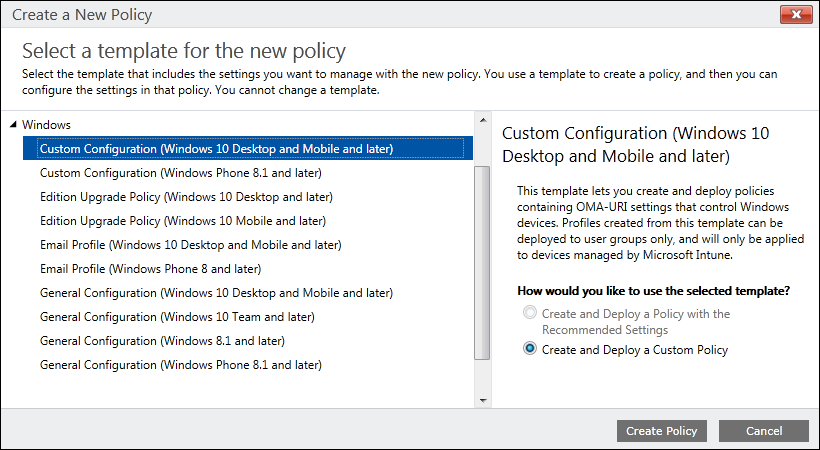Select Custom Configuration (Windows 10 Desktop and Mobile)

(216, 149)
